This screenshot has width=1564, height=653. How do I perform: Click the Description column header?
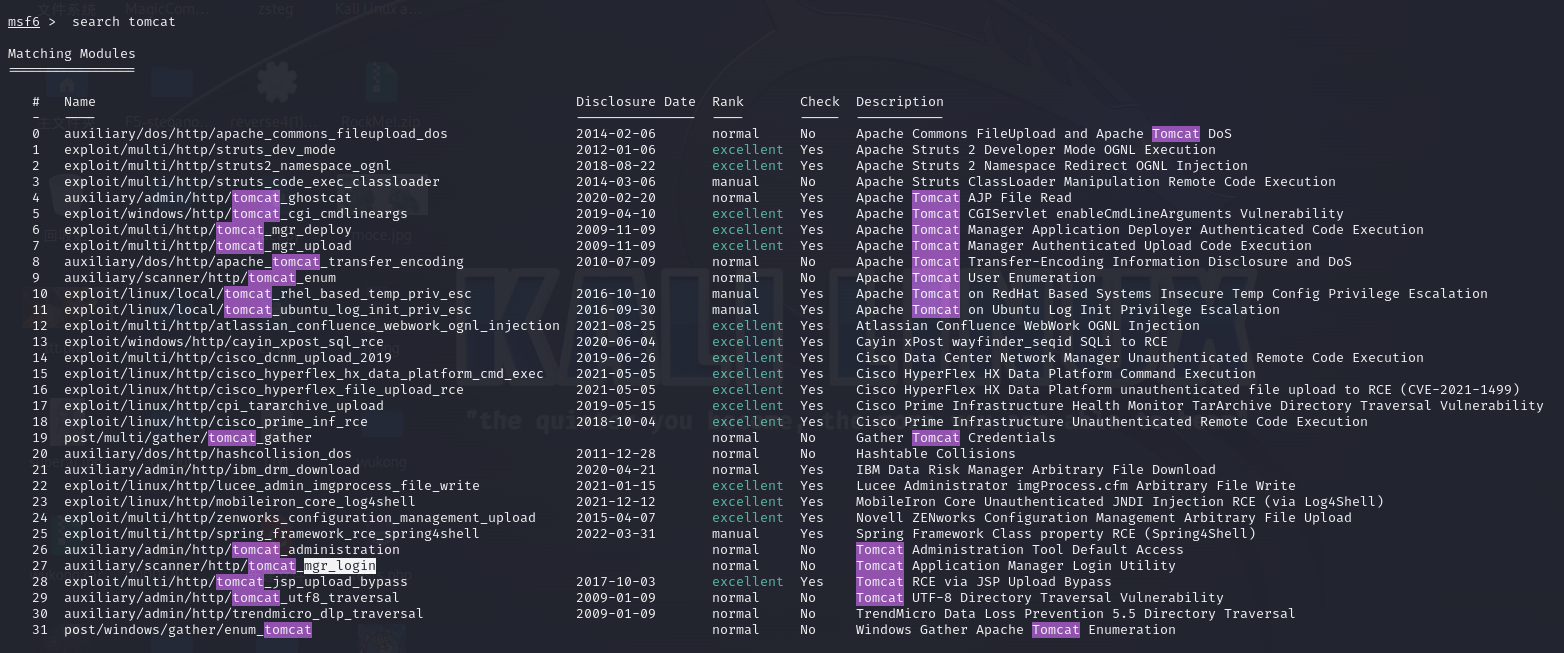[x=899, y=102]
